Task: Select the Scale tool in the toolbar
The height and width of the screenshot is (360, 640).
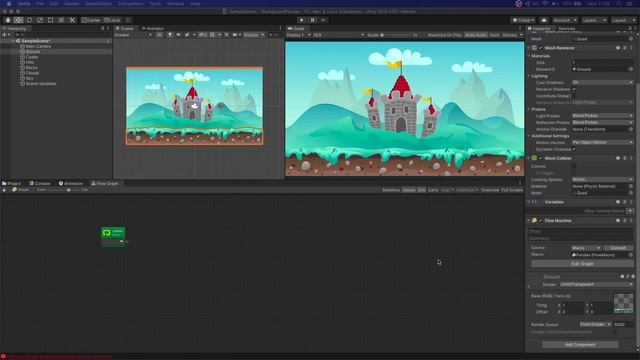Action: (x=40, y=20)
